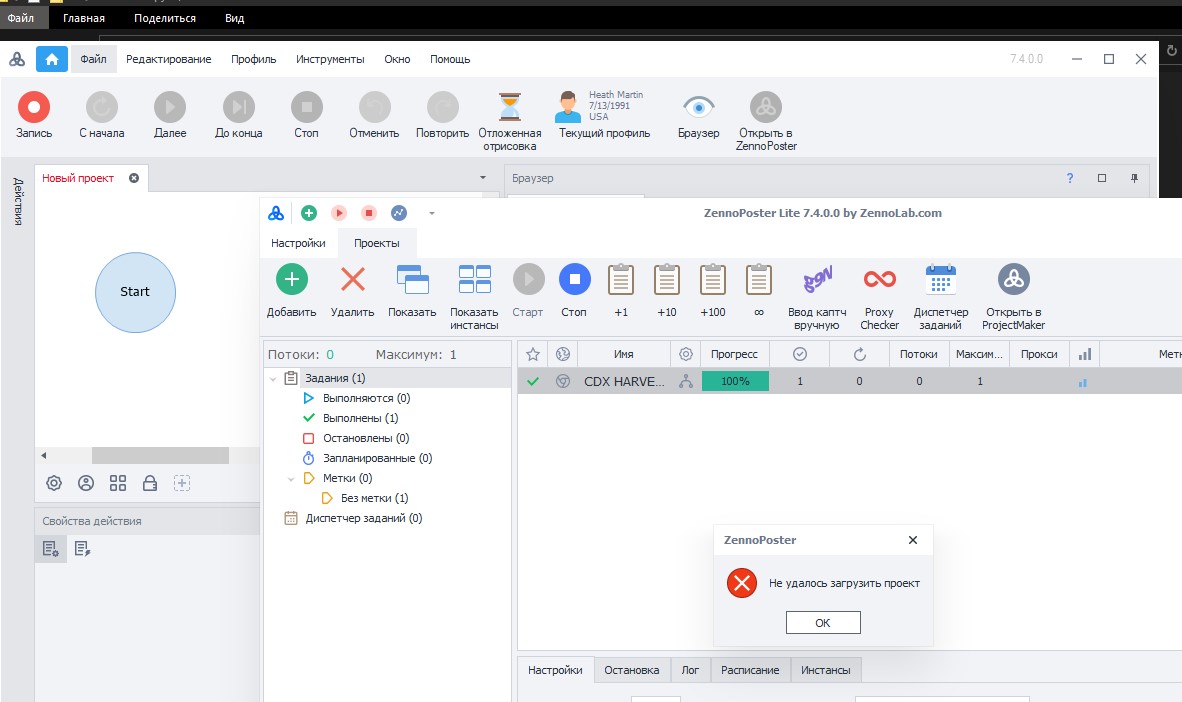This screenshot has width=1182, height=702.
Task: Click Открыть в ProjectMaker icon
Action: (1014, 279)
